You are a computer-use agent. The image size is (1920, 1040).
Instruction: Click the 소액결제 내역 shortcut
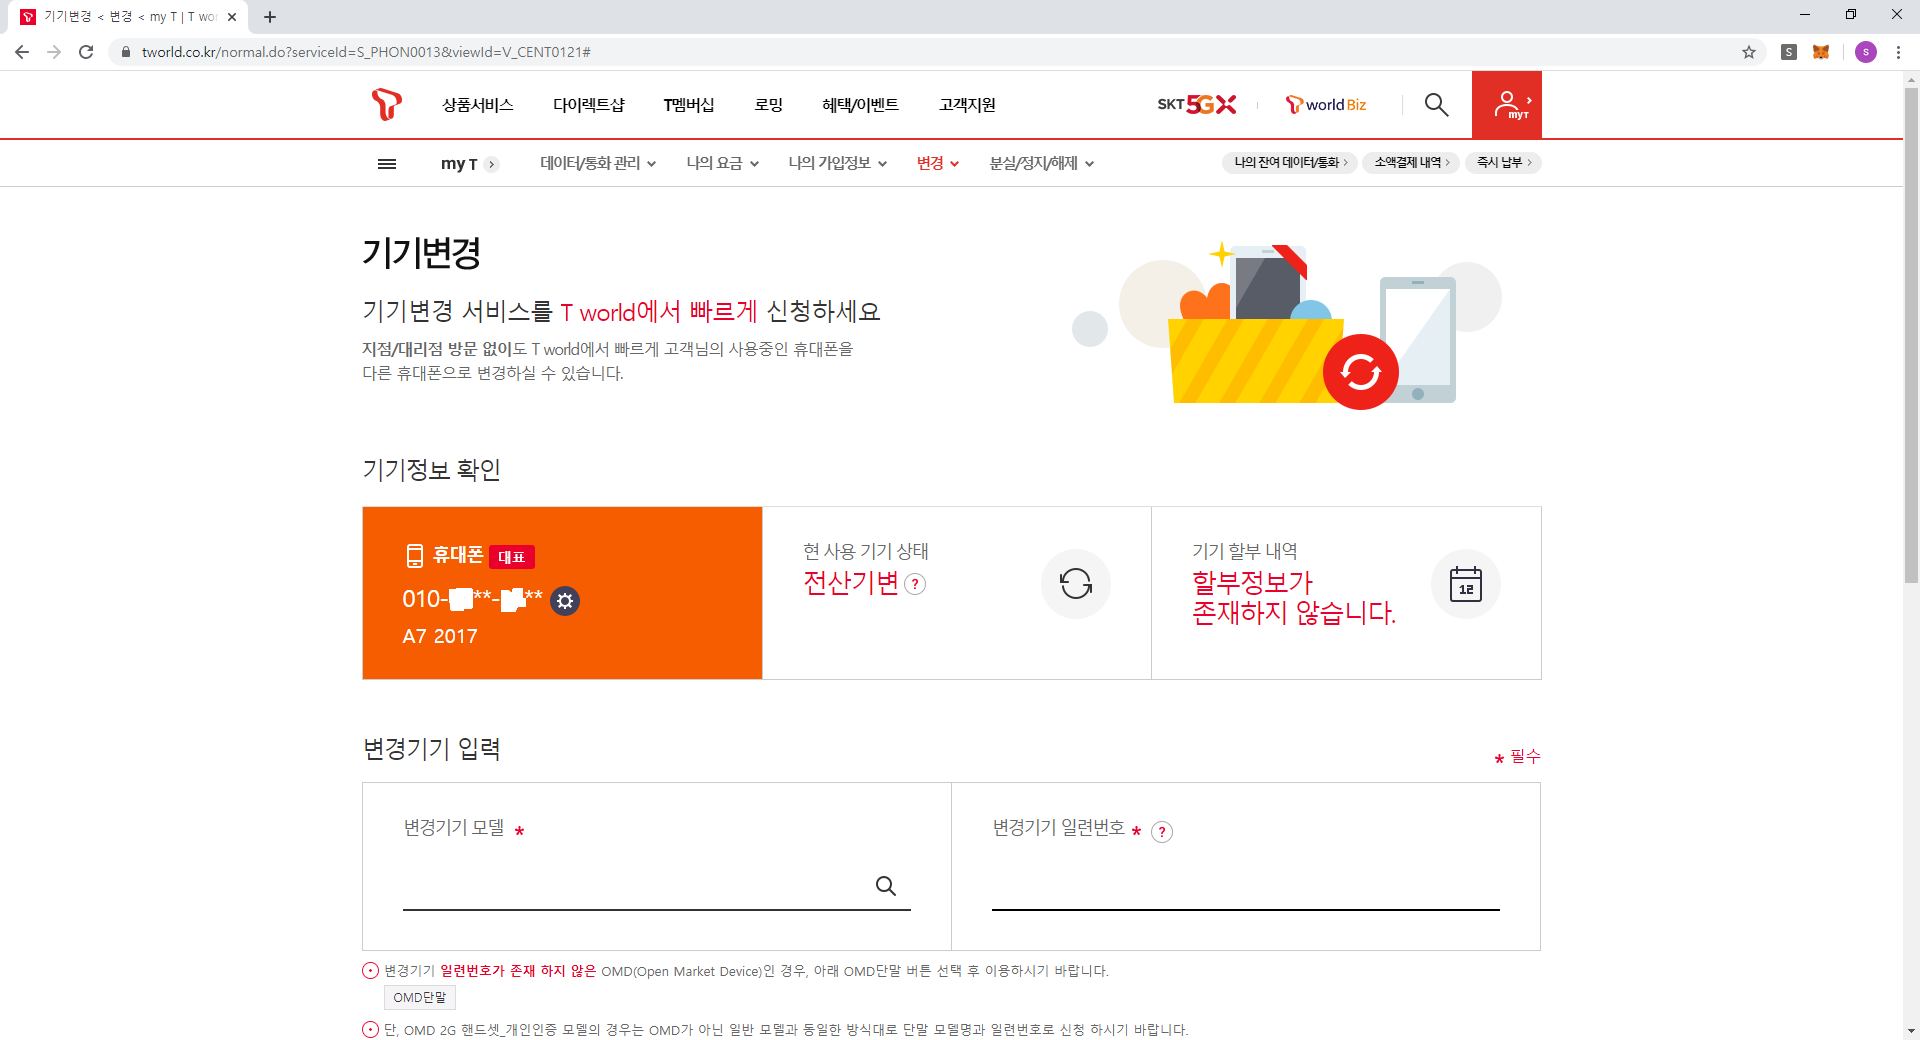point(1411,162)
